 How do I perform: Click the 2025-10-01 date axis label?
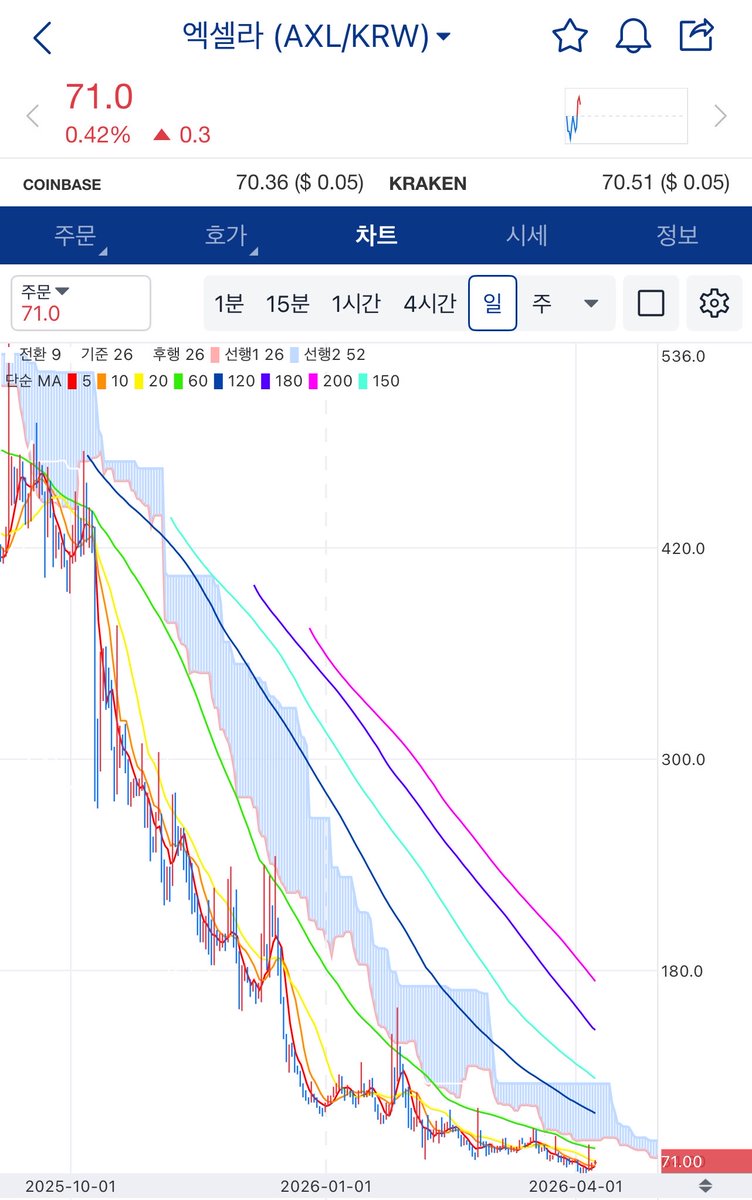tap(71, 1186)
